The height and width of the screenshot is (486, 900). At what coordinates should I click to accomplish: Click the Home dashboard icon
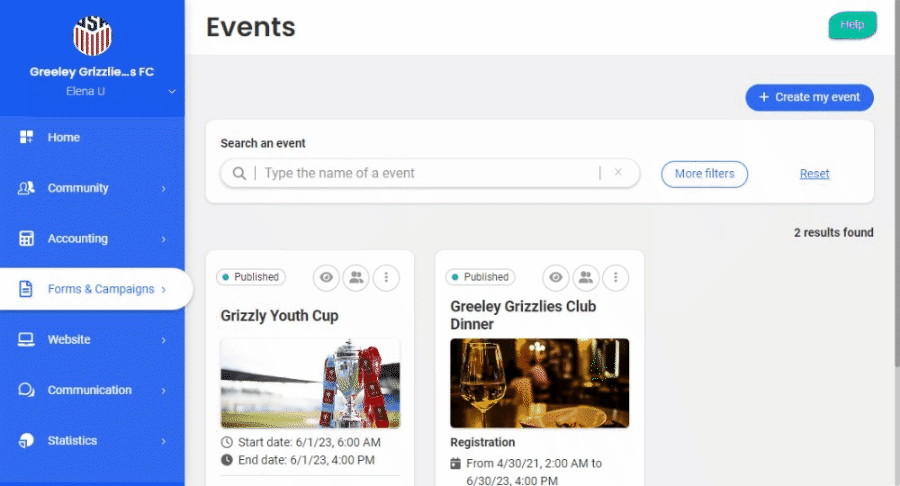[x=27, y=137]
